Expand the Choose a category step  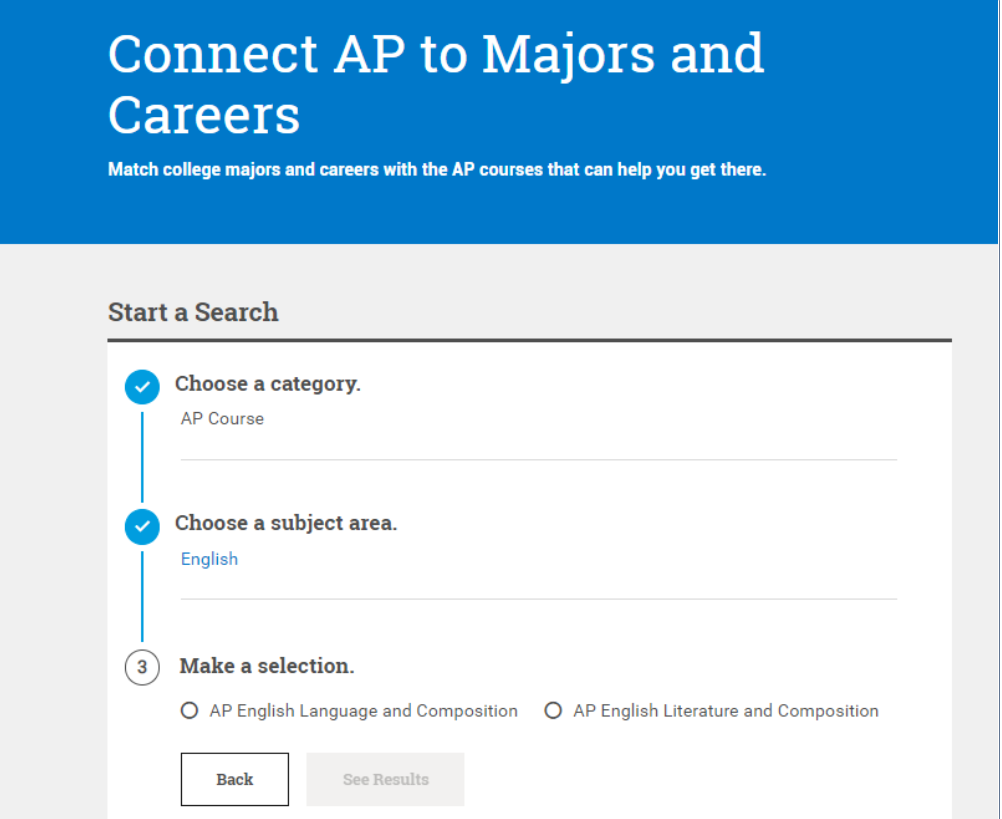267,384
